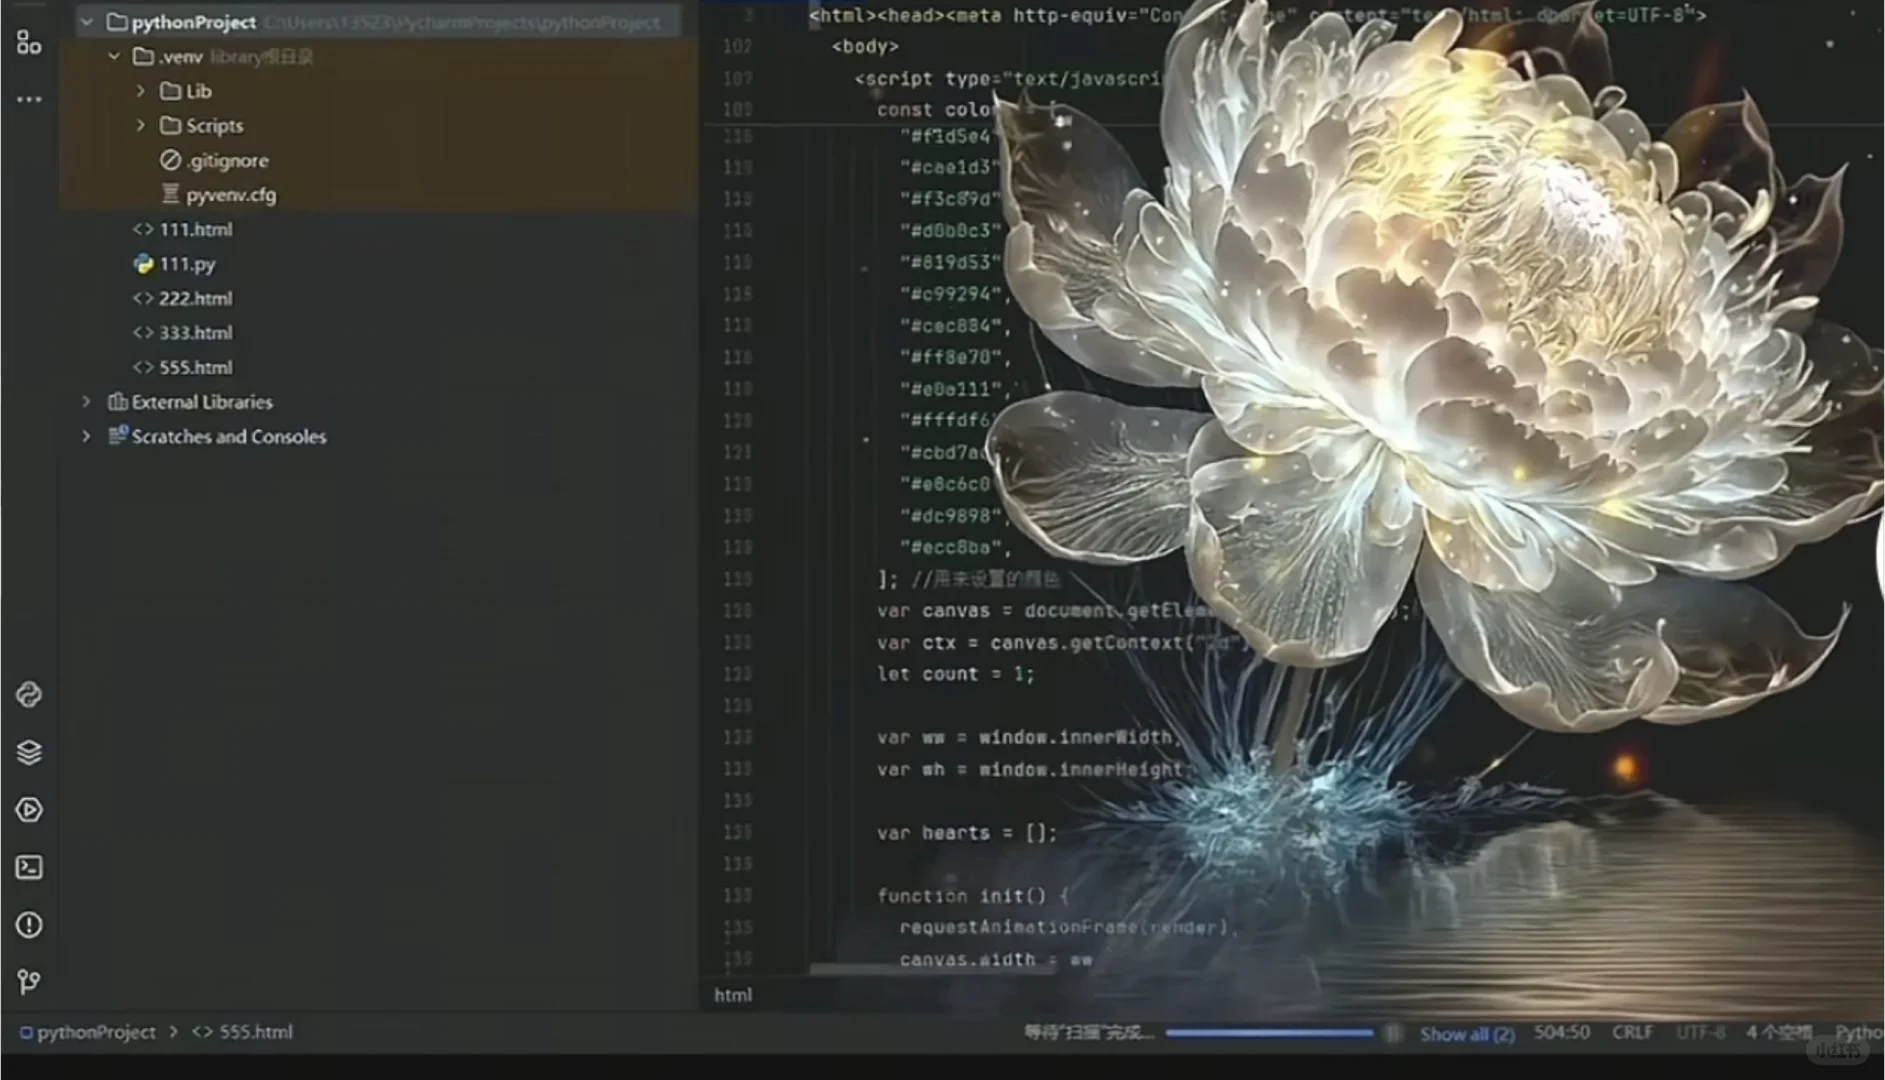Click the "#f3c89d" color string
1885x1080 pixels.
coord(950,199)
